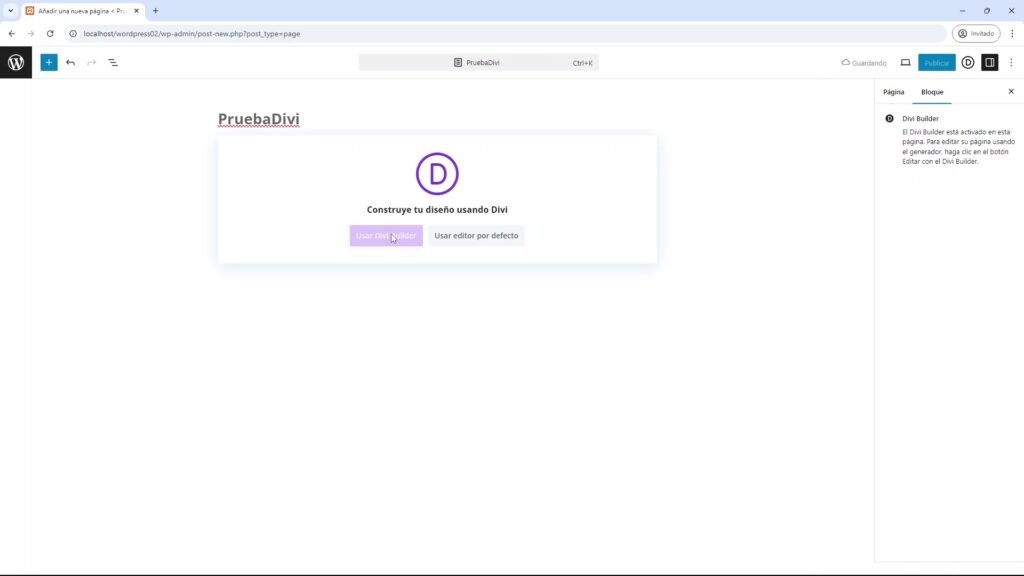Go forward in the browser
The height and width of the screenshot is (576, 1024).
pos(31,33)
